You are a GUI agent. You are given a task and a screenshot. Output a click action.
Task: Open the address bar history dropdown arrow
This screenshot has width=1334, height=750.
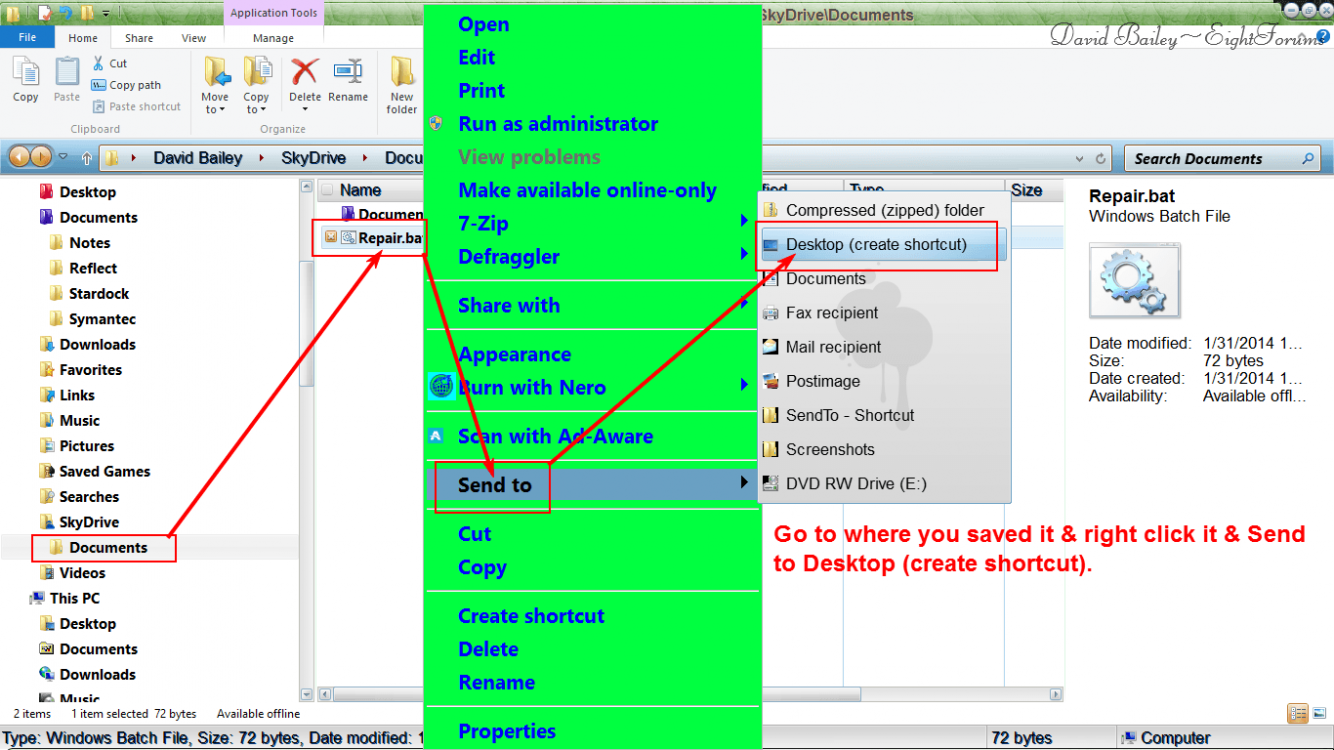tap(1079, 159)
